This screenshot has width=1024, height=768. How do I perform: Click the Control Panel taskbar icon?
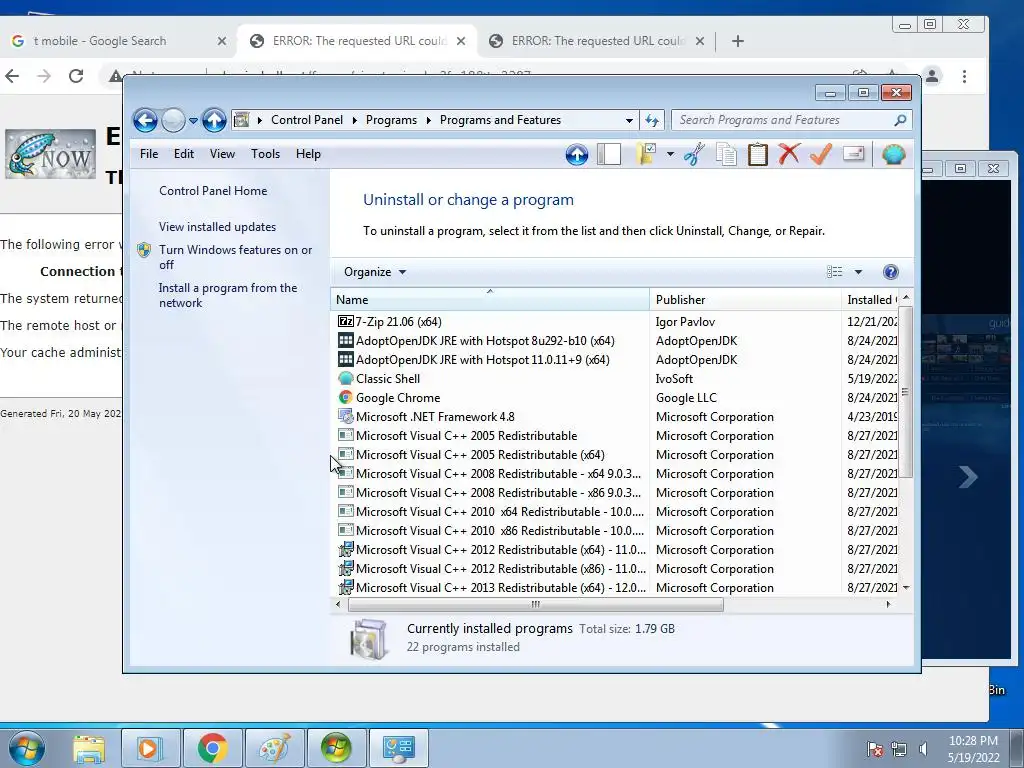pos(399,748)
